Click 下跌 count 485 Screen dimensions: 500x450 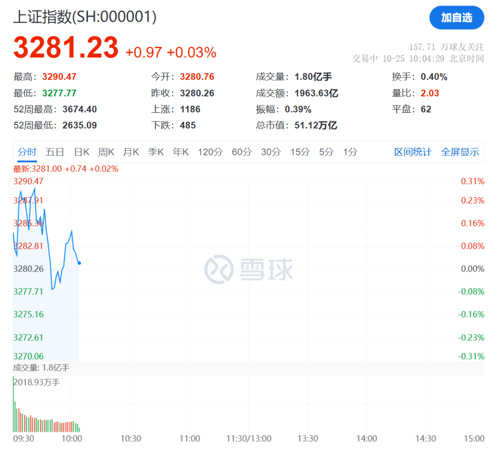point(188,126)
